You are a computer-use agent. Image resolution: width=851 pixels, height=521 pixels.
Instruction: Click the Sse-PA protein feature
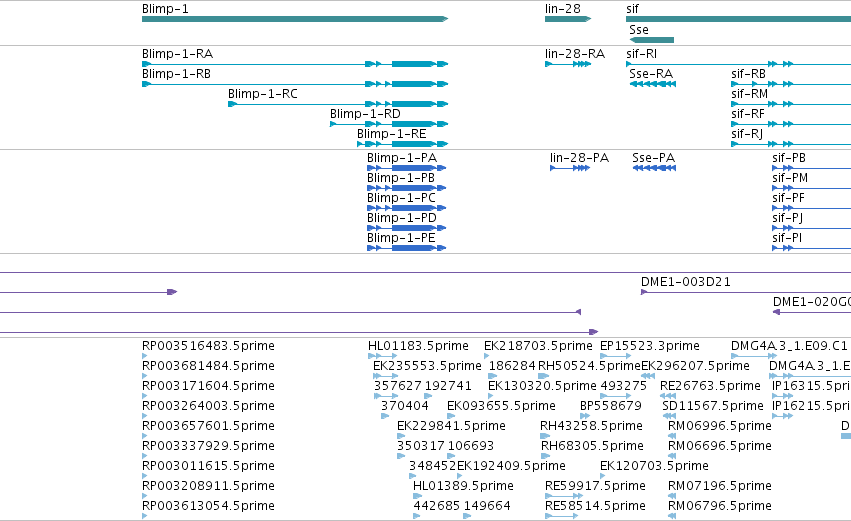tap(654, 168)
